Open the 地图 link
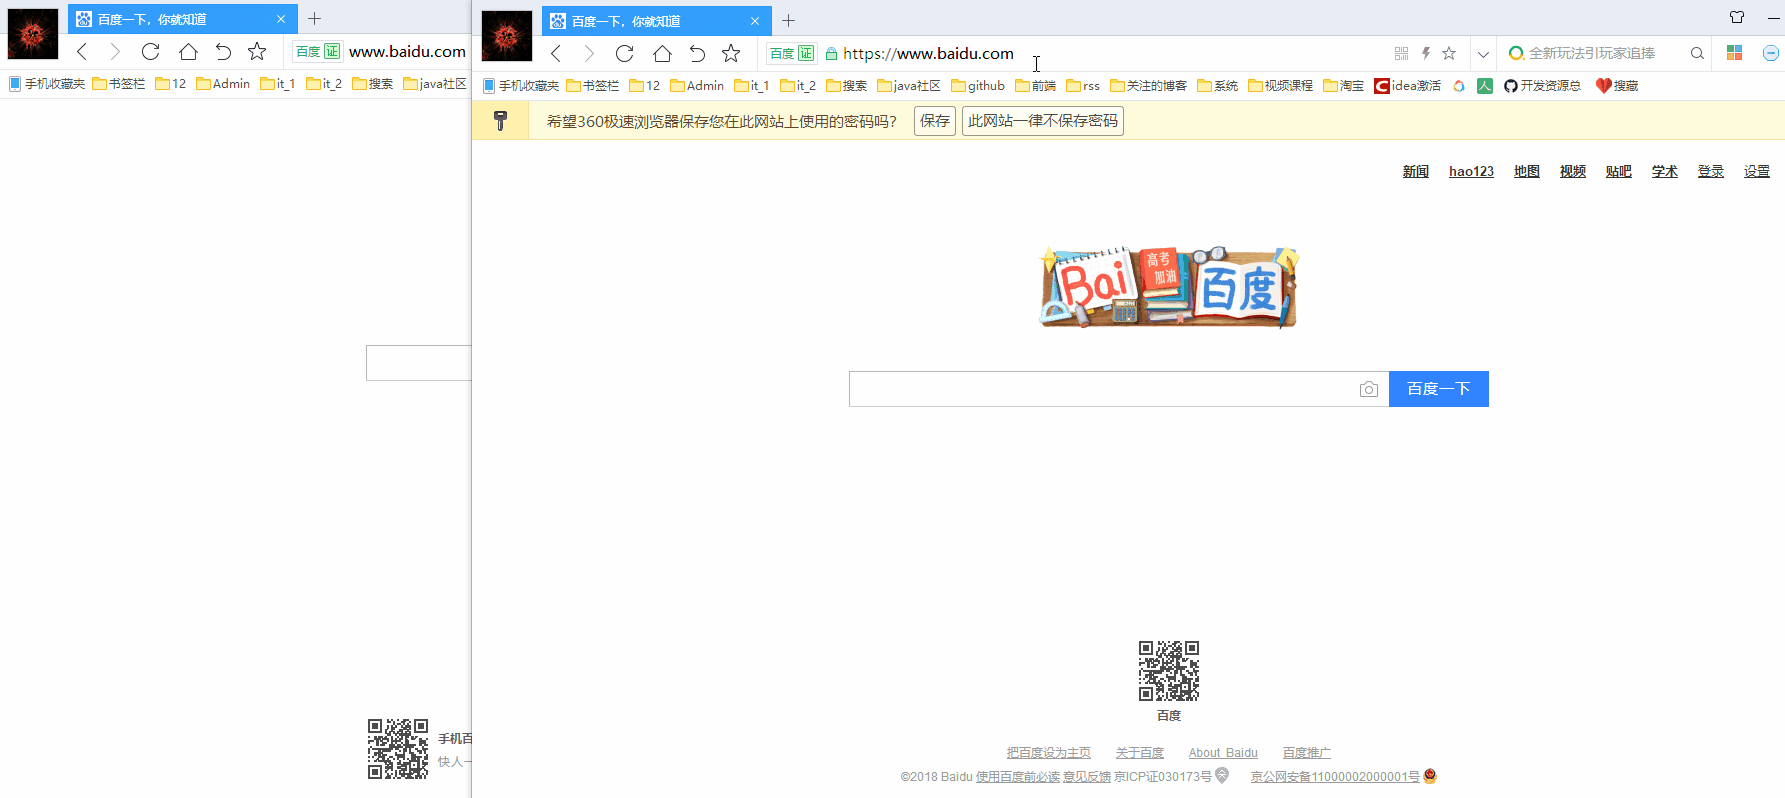 coord(1527,172)
